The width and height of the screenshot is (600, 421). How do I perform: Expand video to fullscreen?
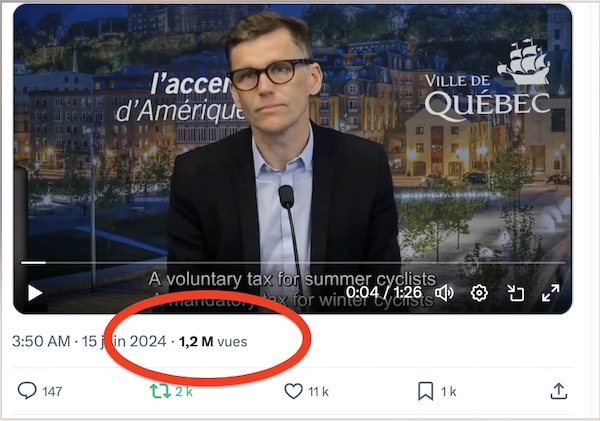[x=551, y=293]
